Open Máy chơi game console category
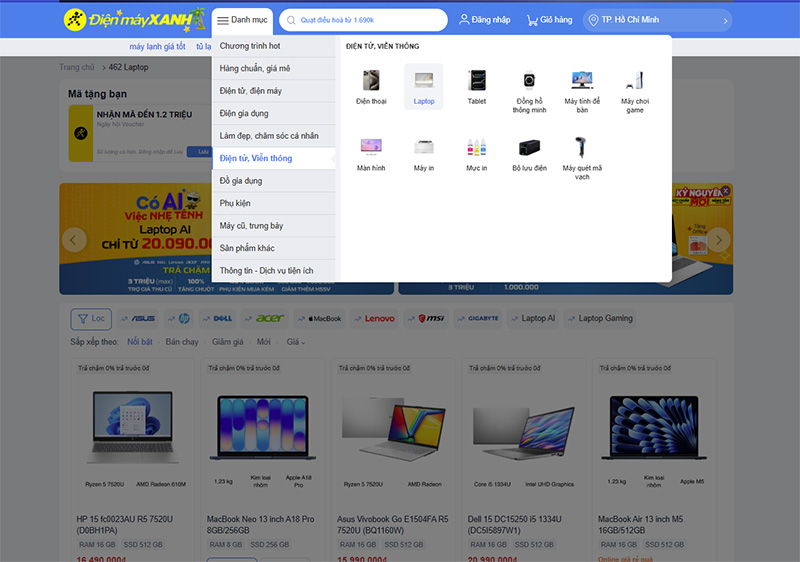800x562 pixels. (635, 91)
